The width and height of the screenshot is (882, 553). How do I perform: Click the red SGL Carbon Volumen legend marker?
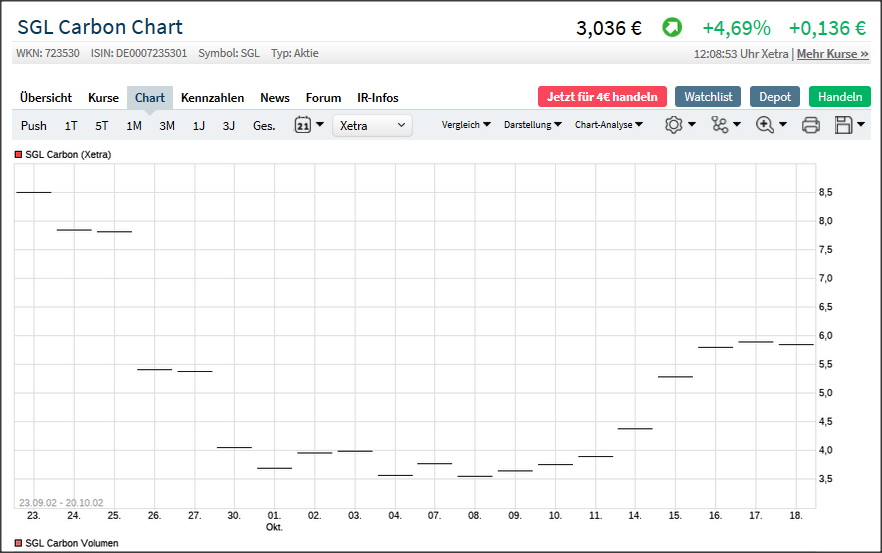coord(18,543)
